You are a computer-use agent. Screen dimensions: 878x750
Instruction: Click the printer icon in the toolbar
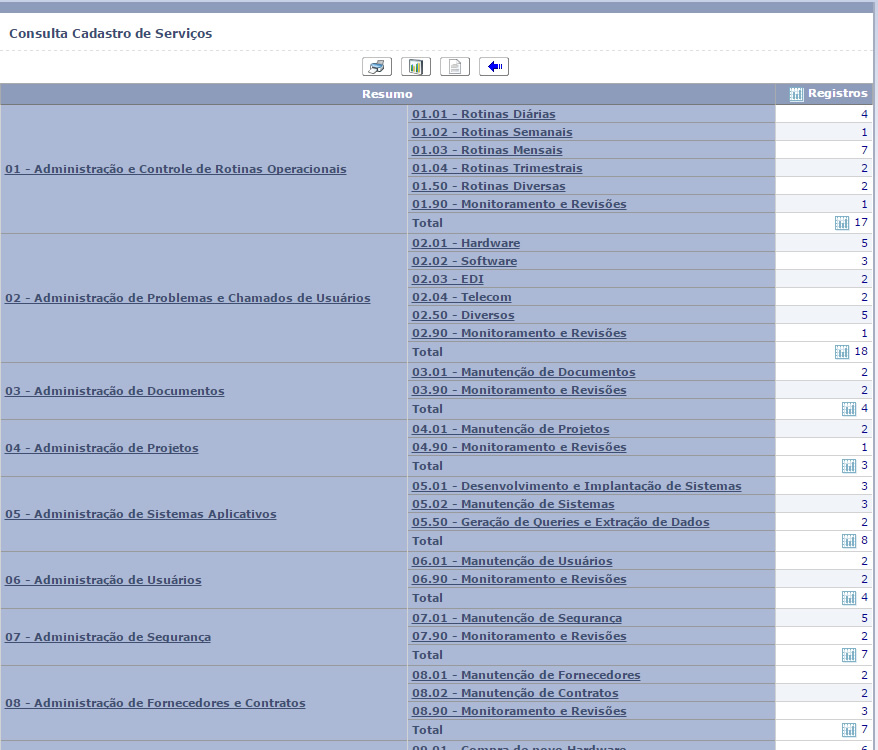point(376,67)
